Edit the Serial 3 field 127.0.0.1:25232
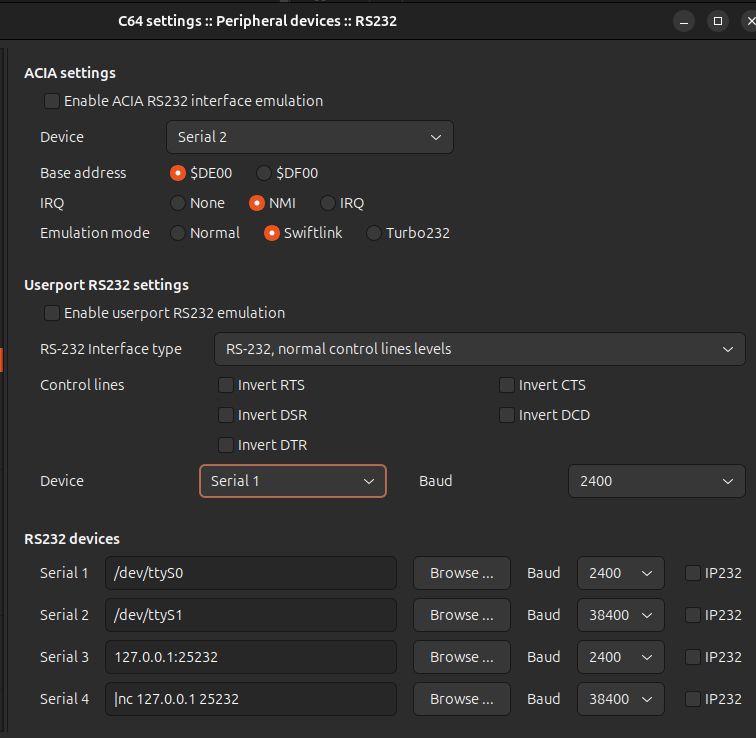The height and width of the screenshot is (738, 756). [251, 657]
